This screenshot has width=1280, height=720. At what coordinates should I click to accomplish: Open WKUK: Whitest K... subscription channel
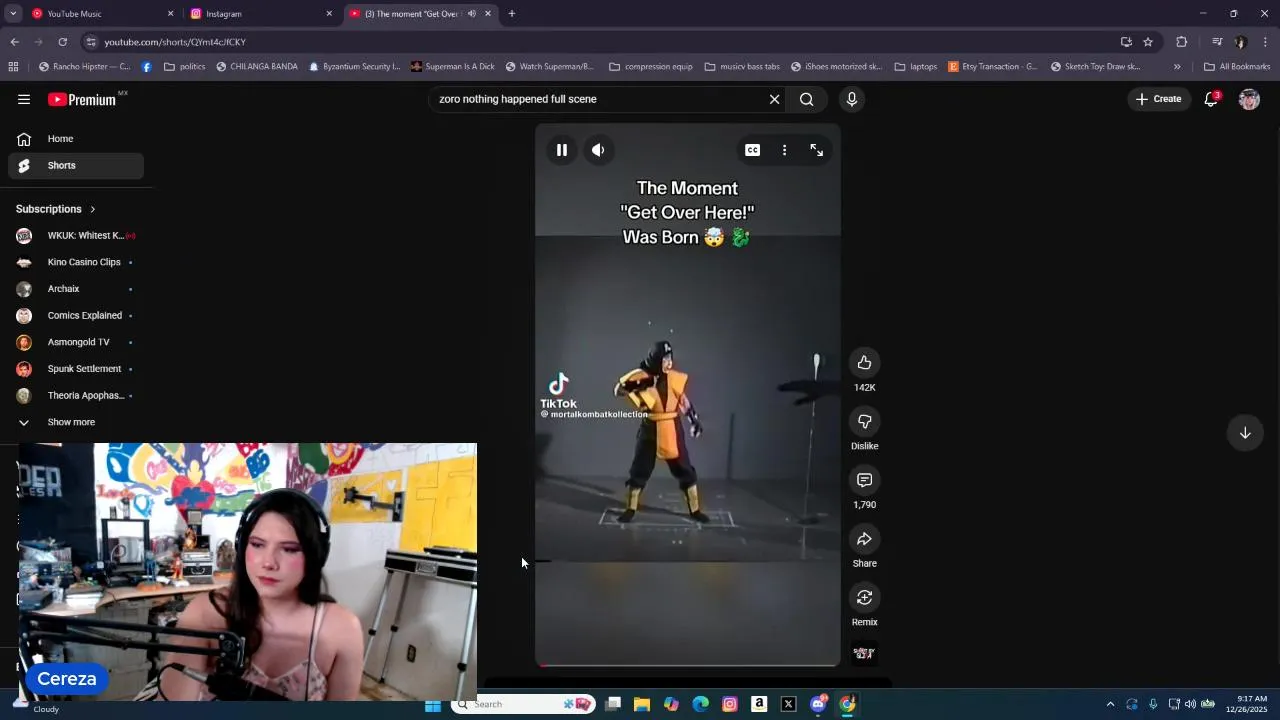pyautogui.click(x=76, y=236)
